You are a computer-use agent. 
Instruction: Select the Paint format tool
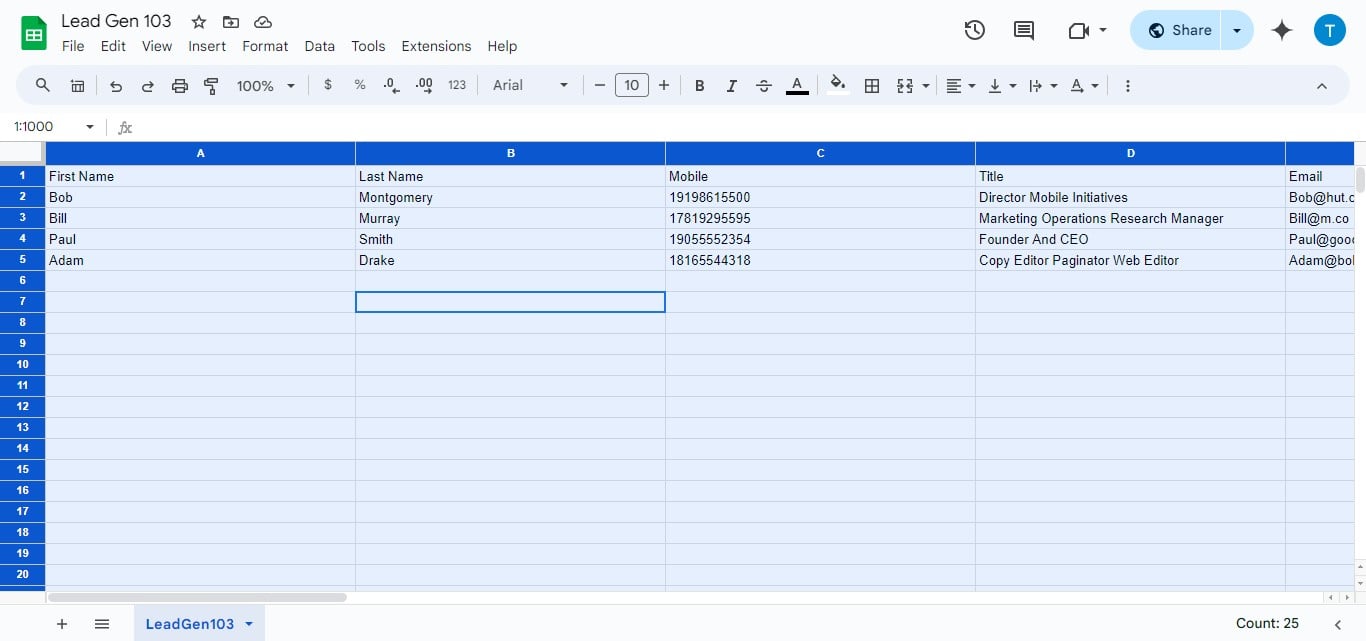[211, 85]
